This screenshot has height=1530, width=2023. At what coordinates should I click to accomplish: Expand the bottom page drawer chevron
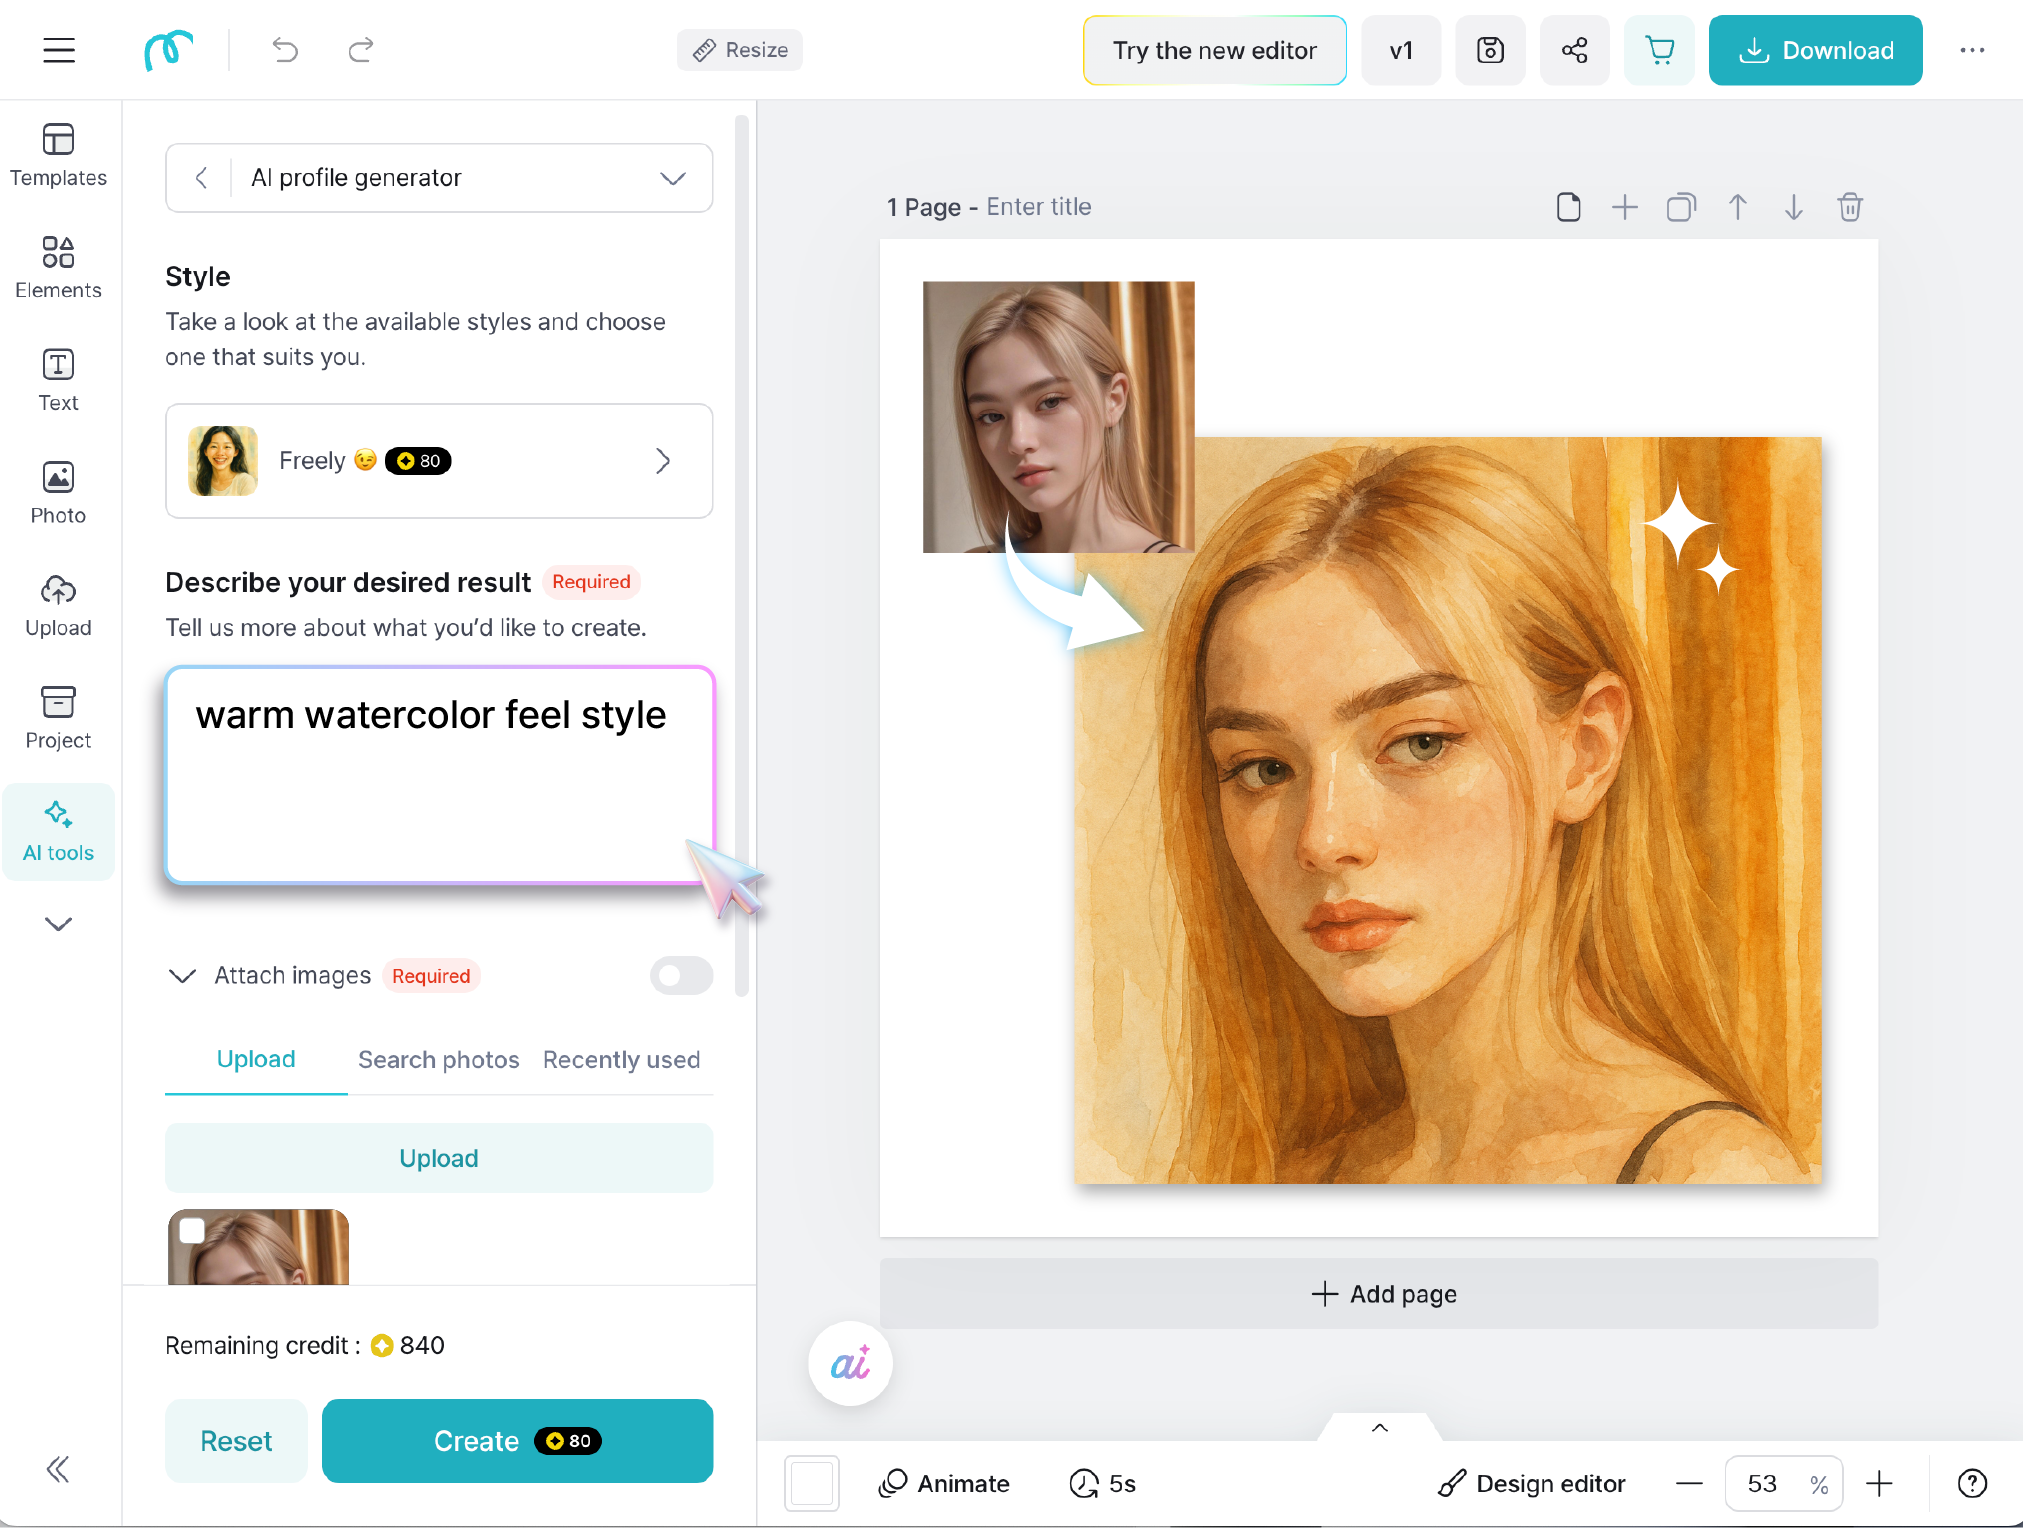(x=1380, y=1428)
